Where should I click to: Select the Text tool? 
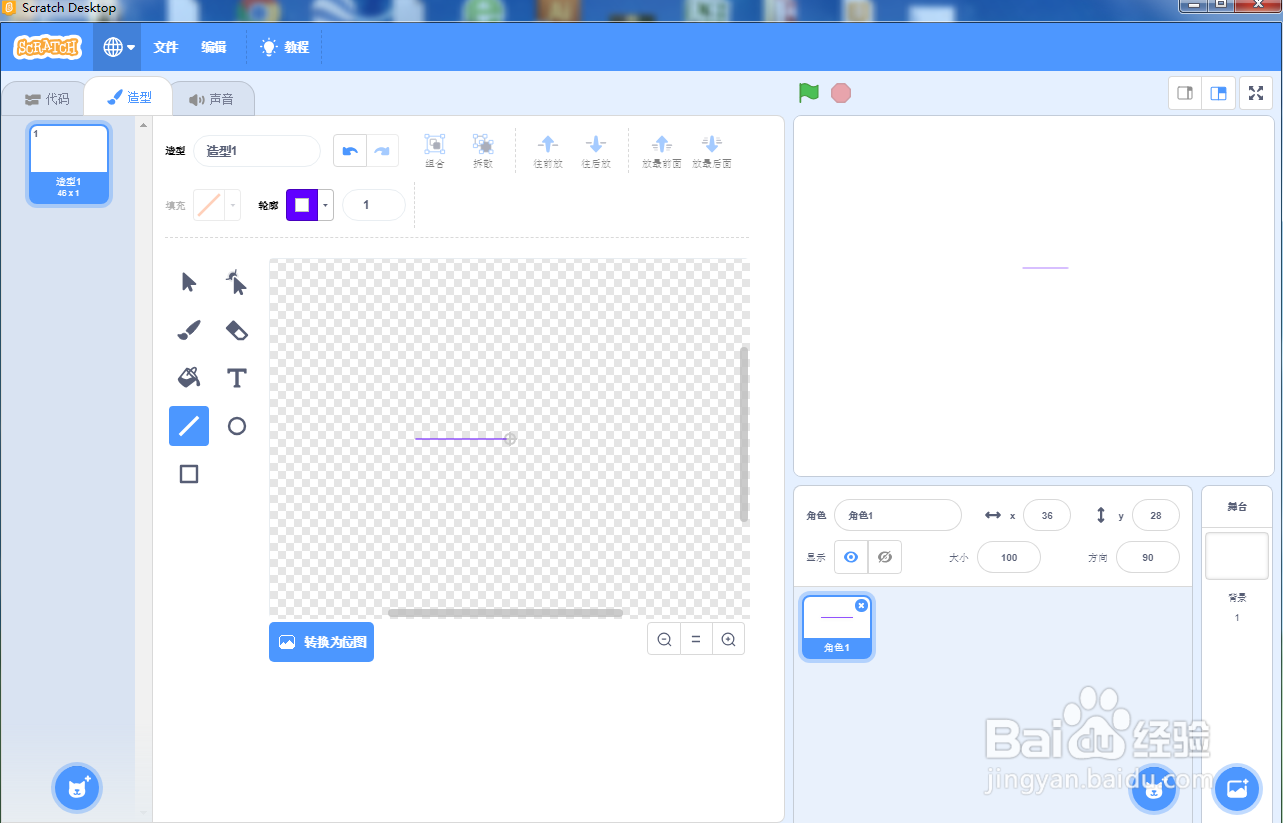[236, 378]
